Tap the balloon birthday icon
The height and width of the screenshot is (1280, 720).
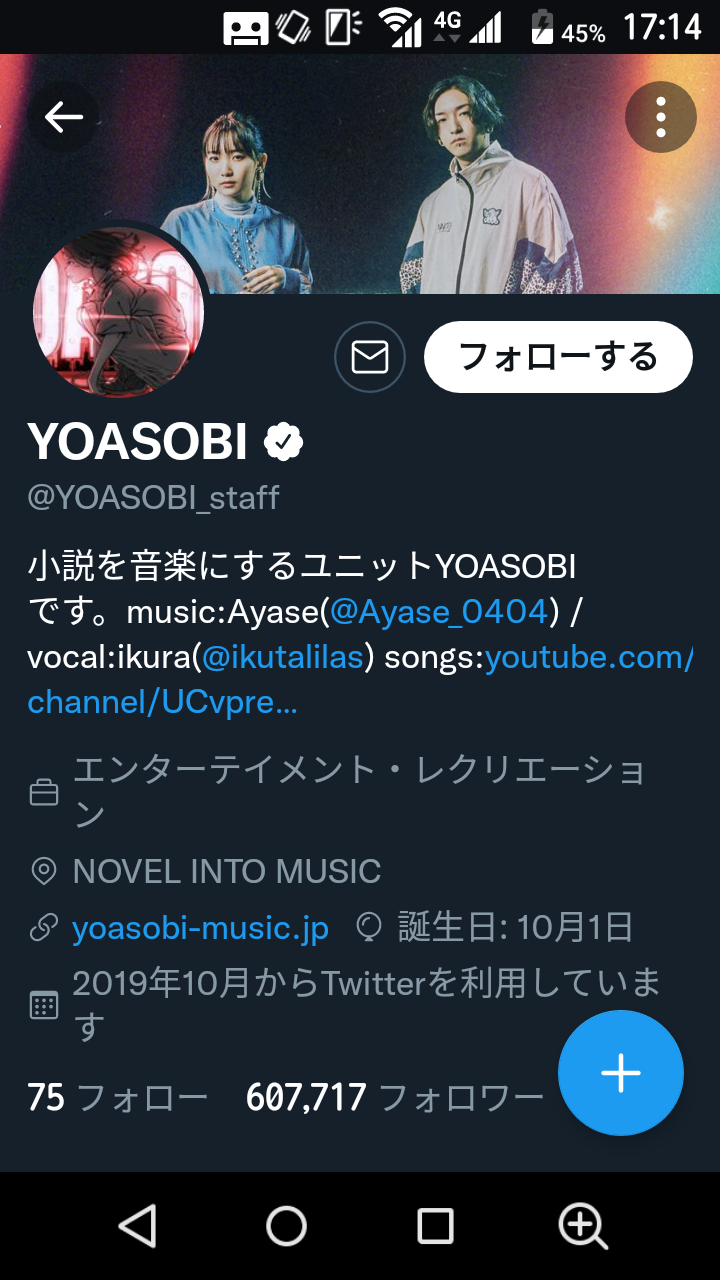click(370, 928)
